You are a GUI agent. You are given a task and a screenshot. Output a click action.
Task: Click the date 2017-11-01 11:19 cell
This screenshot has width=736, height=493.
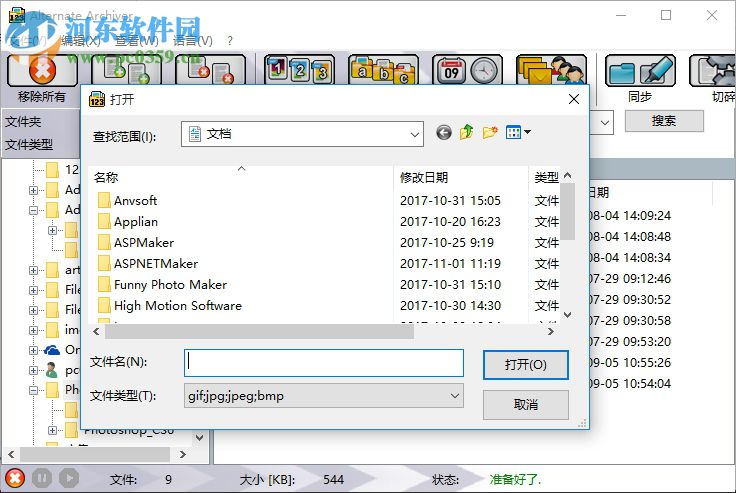tap(450, 264)
